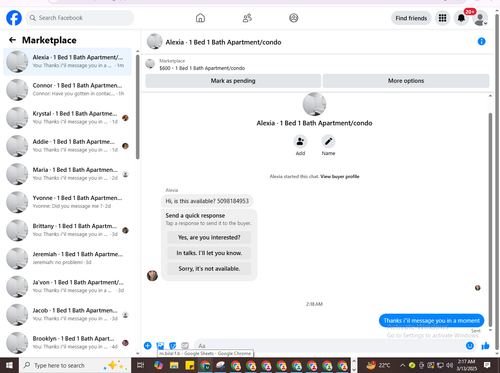Open conversation information icon
500x373 pixels.
481,41
